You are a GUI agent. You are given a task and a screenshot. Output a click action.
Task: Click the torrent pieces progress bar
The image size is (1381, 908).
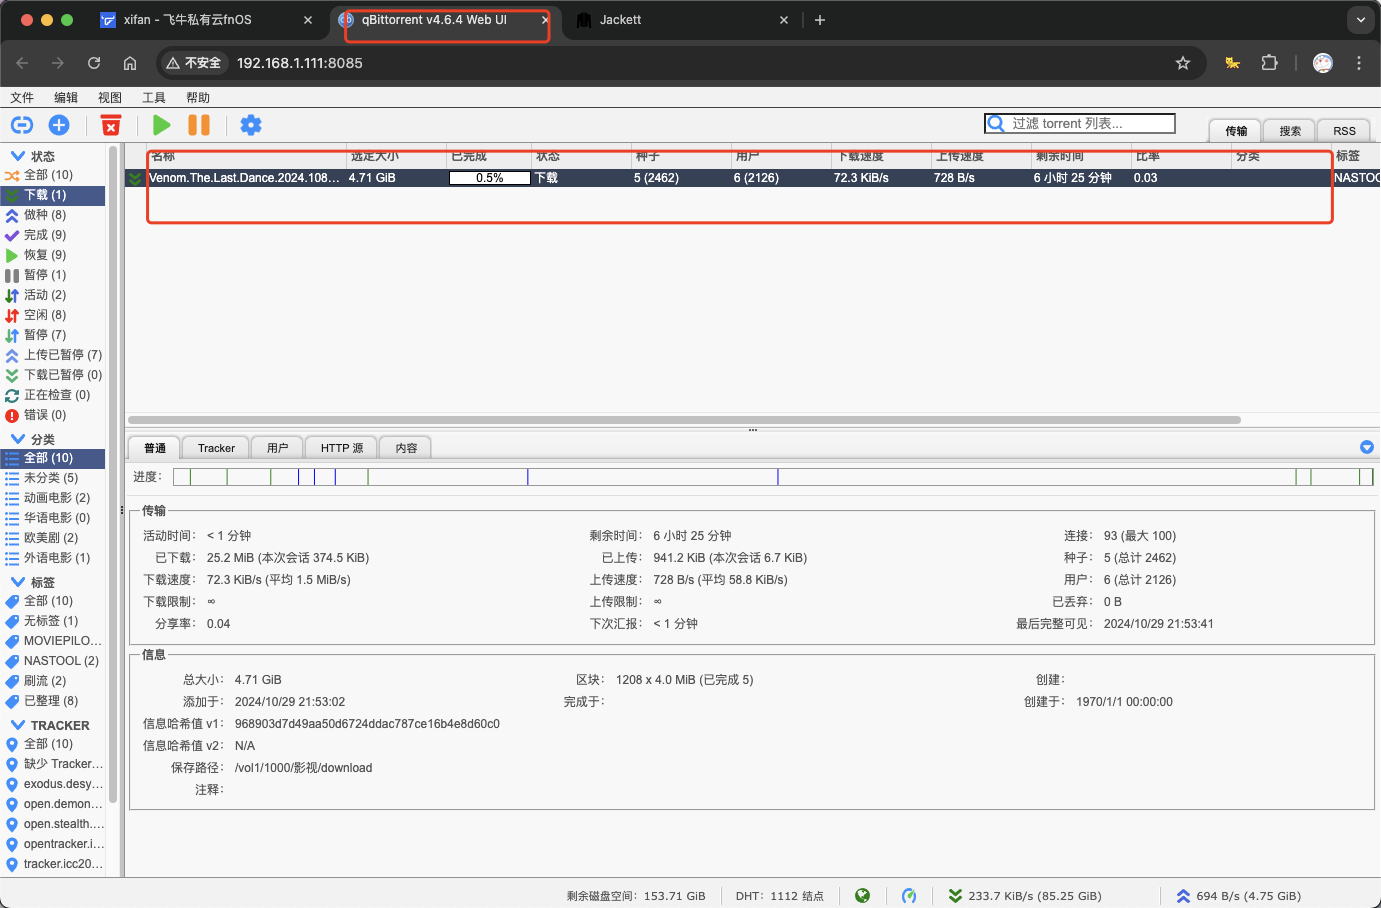coord(773,477)
